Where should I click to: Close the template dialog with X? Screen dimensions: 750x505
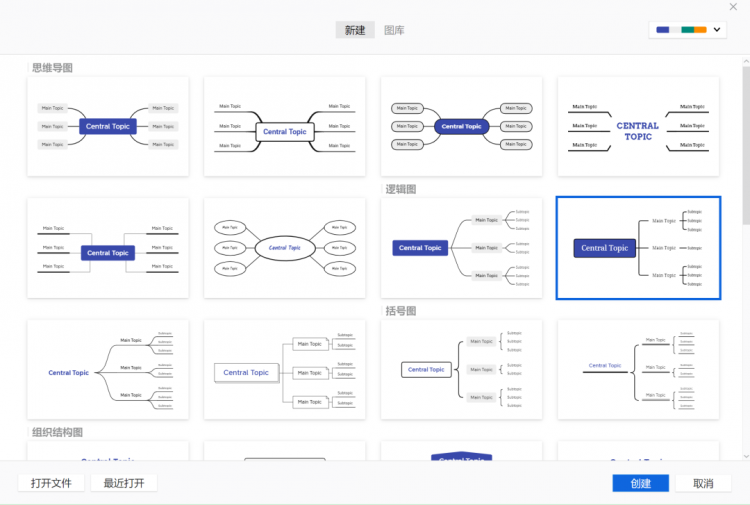733,7
